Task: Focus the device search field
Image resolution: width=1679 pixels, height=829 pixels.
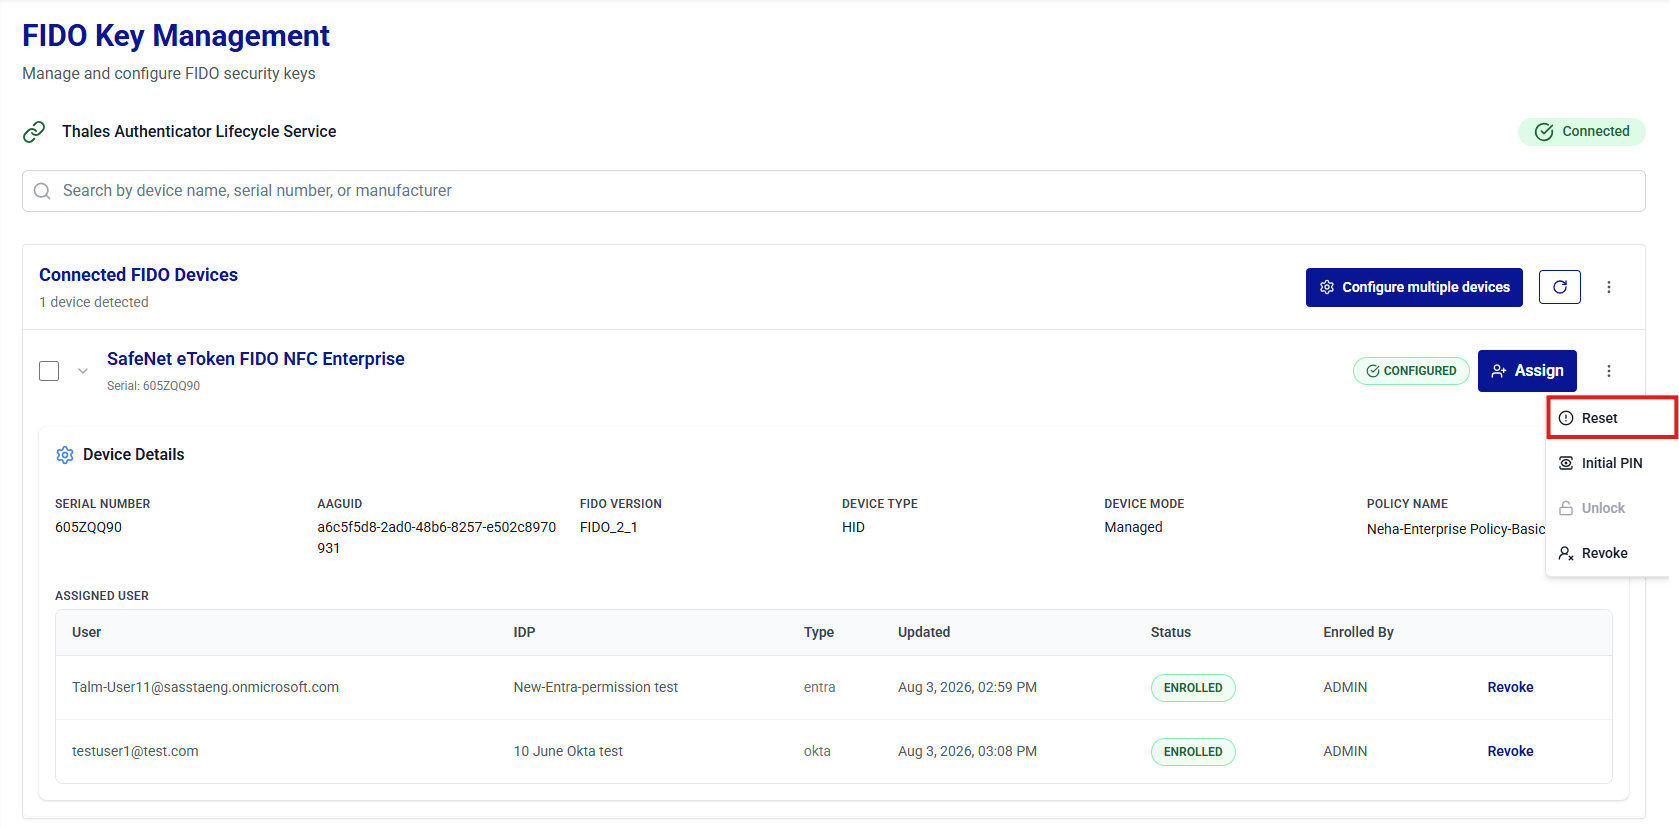Action: [834, 191]
